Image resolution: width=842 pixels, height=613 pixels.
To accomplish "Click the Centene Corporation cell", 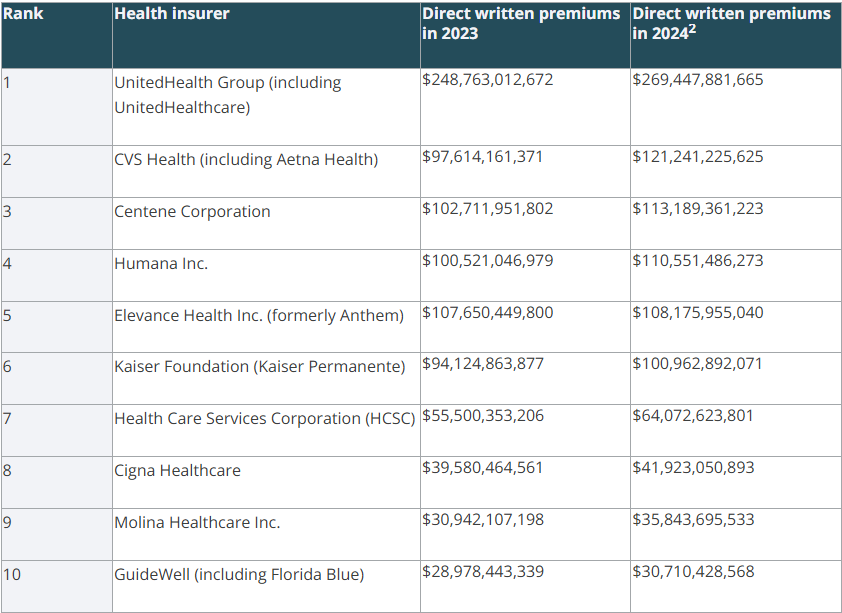I will (192, 211).
